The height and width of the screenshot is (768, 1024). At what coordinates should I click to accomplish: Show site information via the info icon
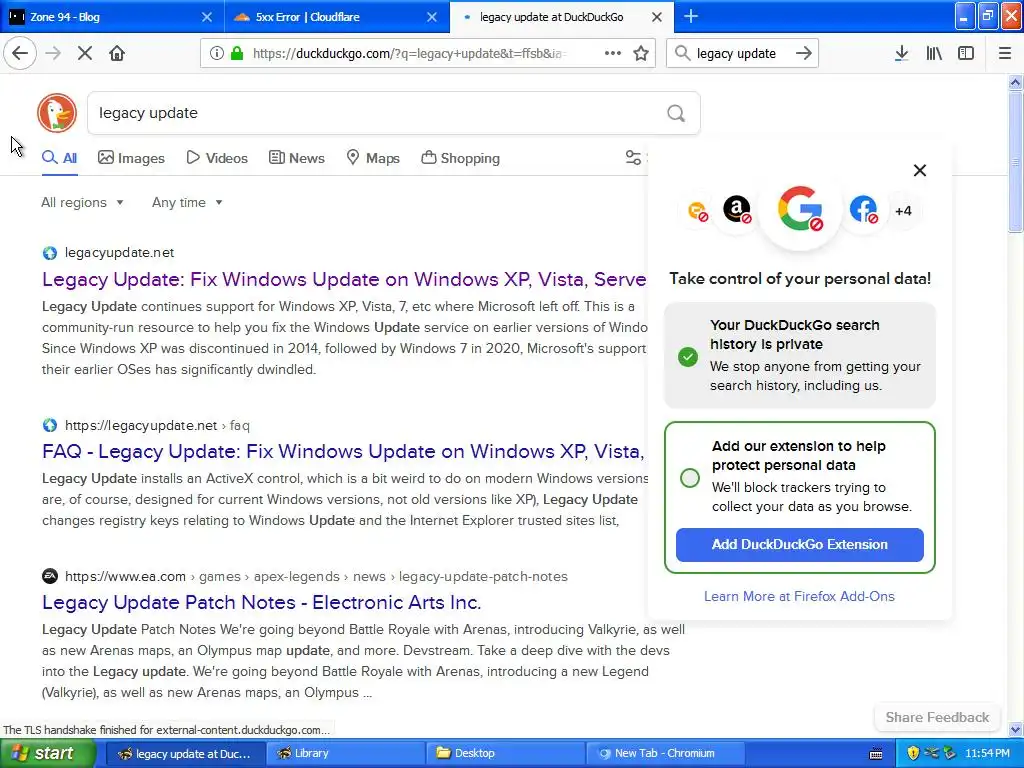[216, 54]
